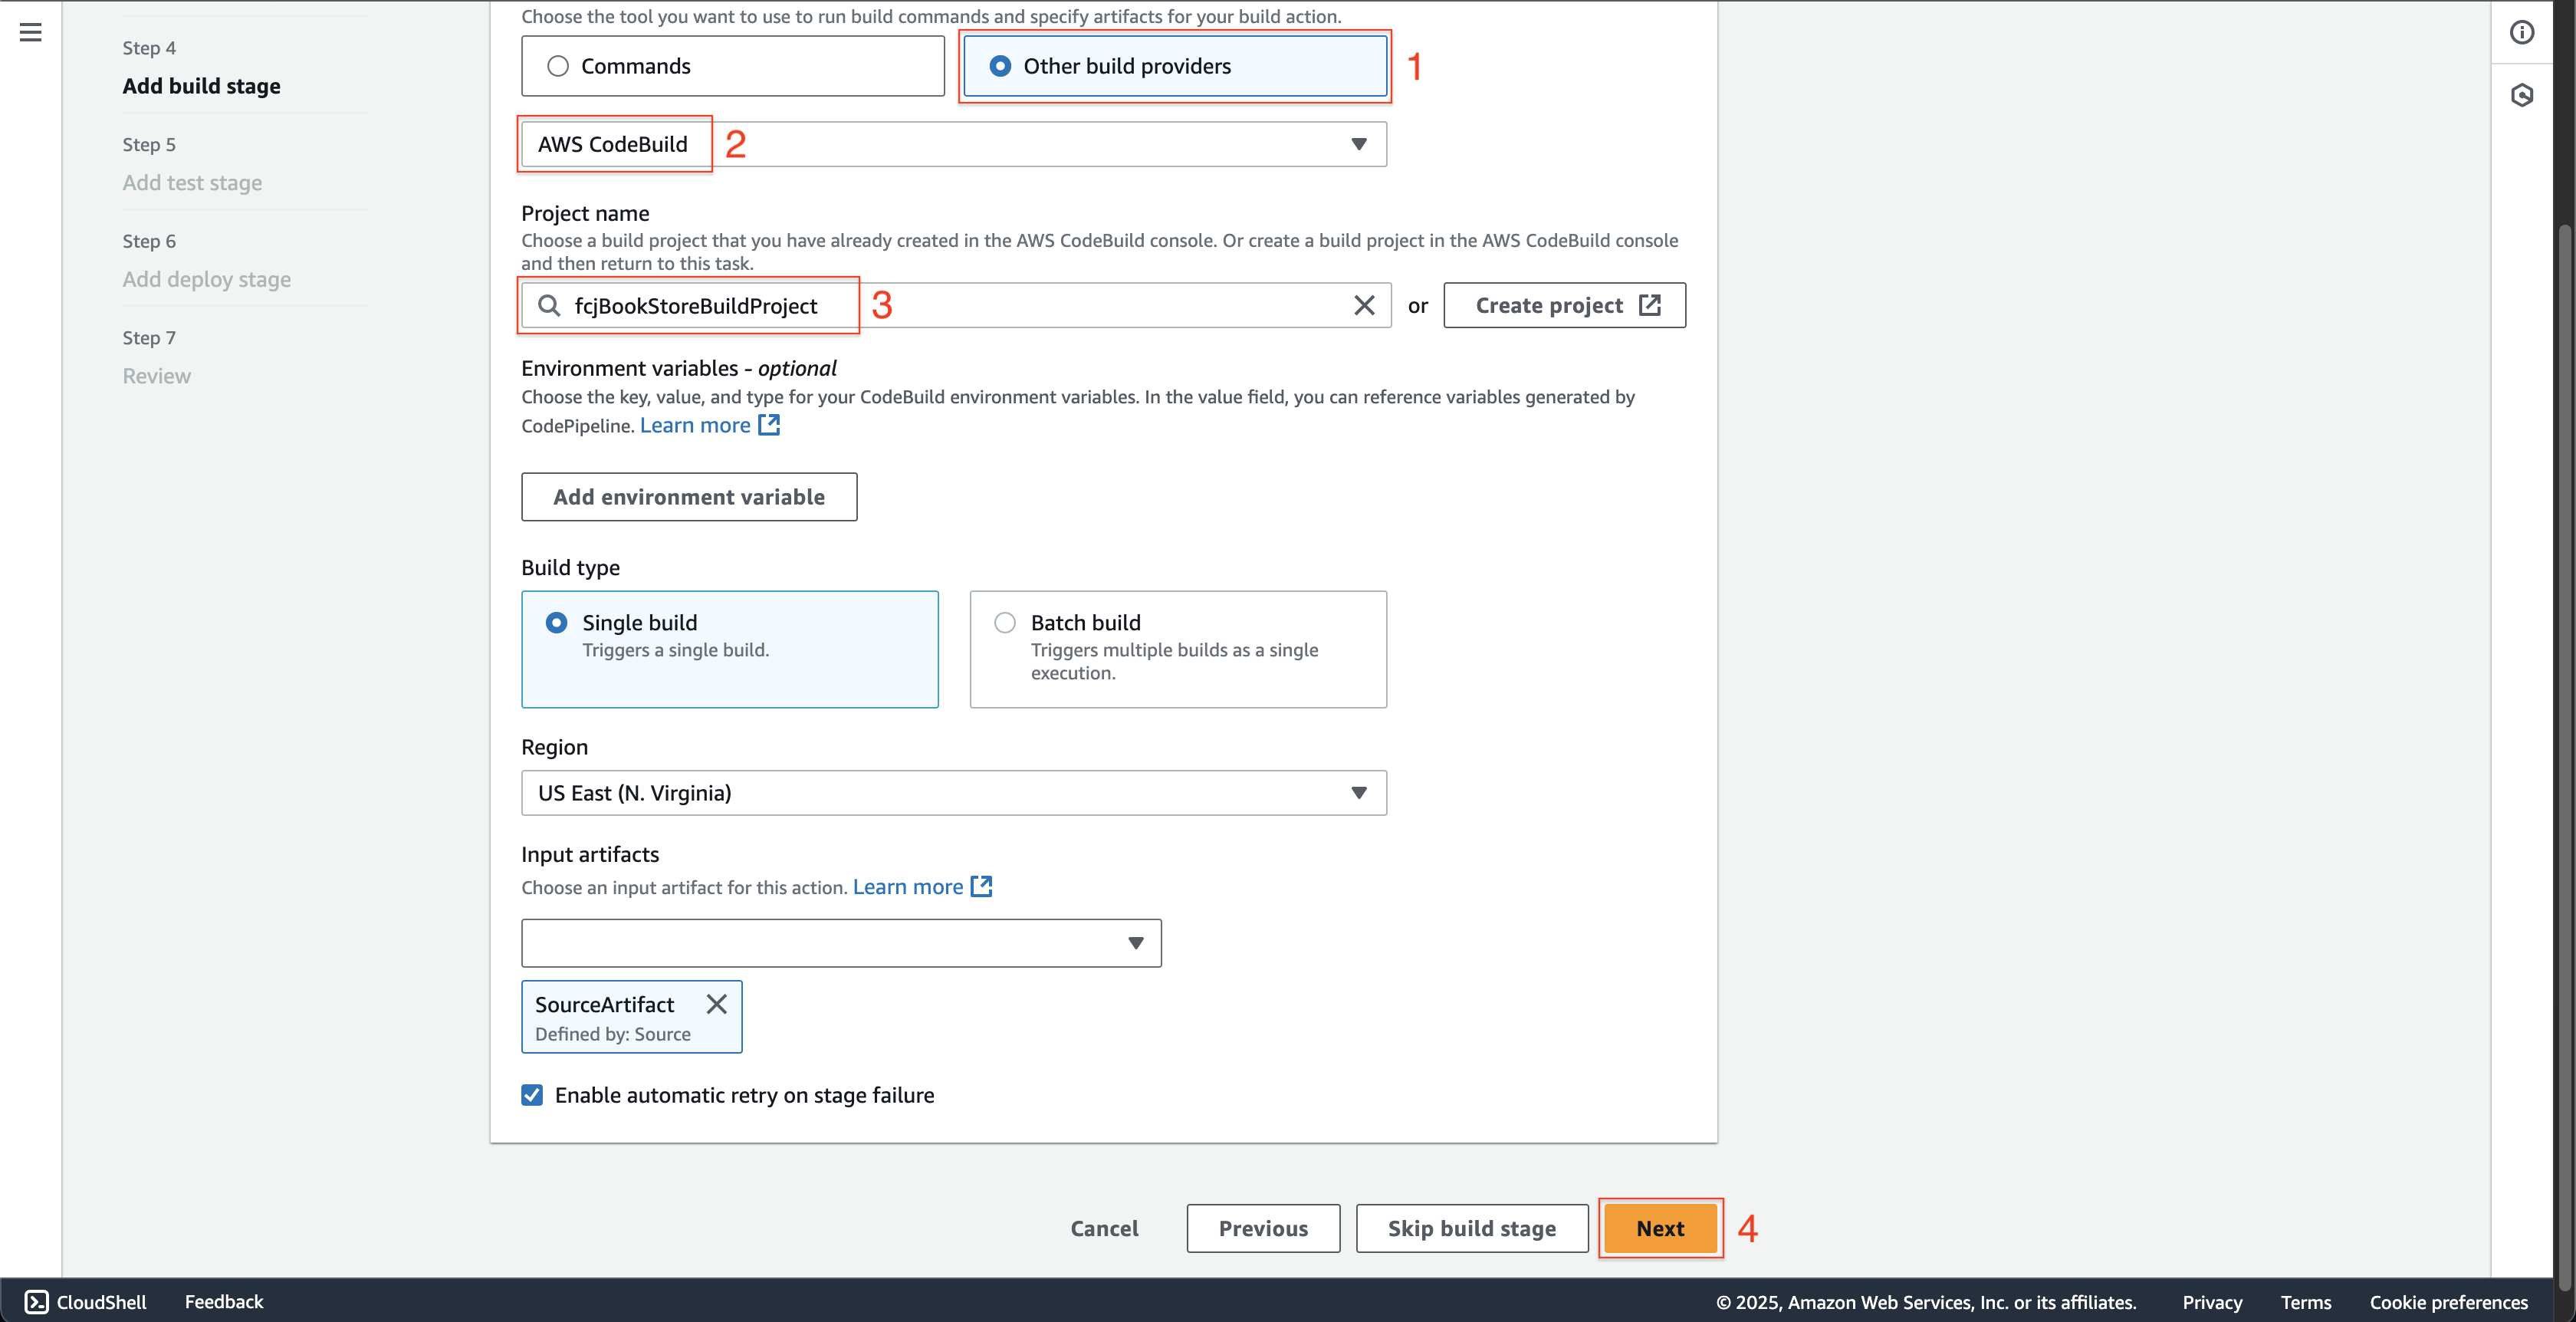Choose the Batch build type
Viewport: 2576px width, 1322px height.
tap(1178, 649)
